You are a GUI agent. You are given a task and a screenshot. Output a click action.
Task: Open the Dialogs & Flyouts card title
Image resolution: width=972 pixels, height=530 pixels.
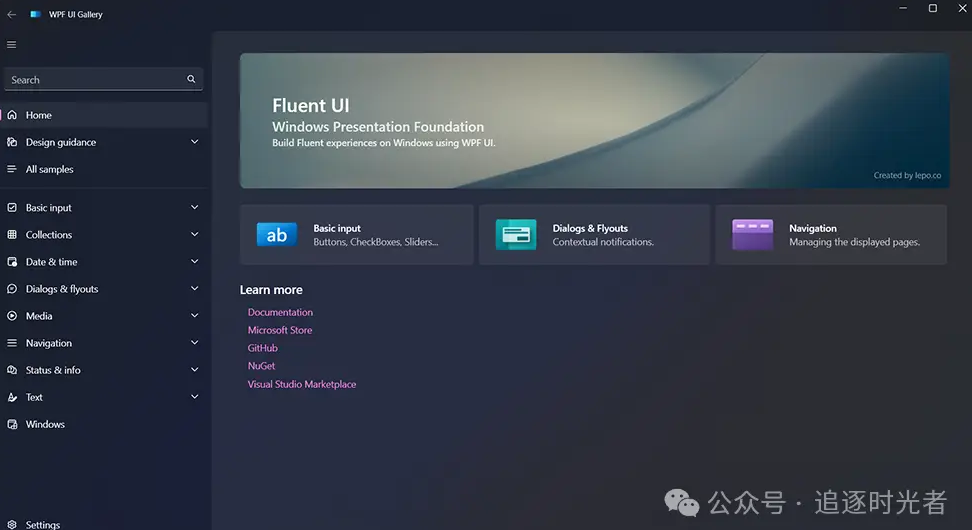(590, 228)
